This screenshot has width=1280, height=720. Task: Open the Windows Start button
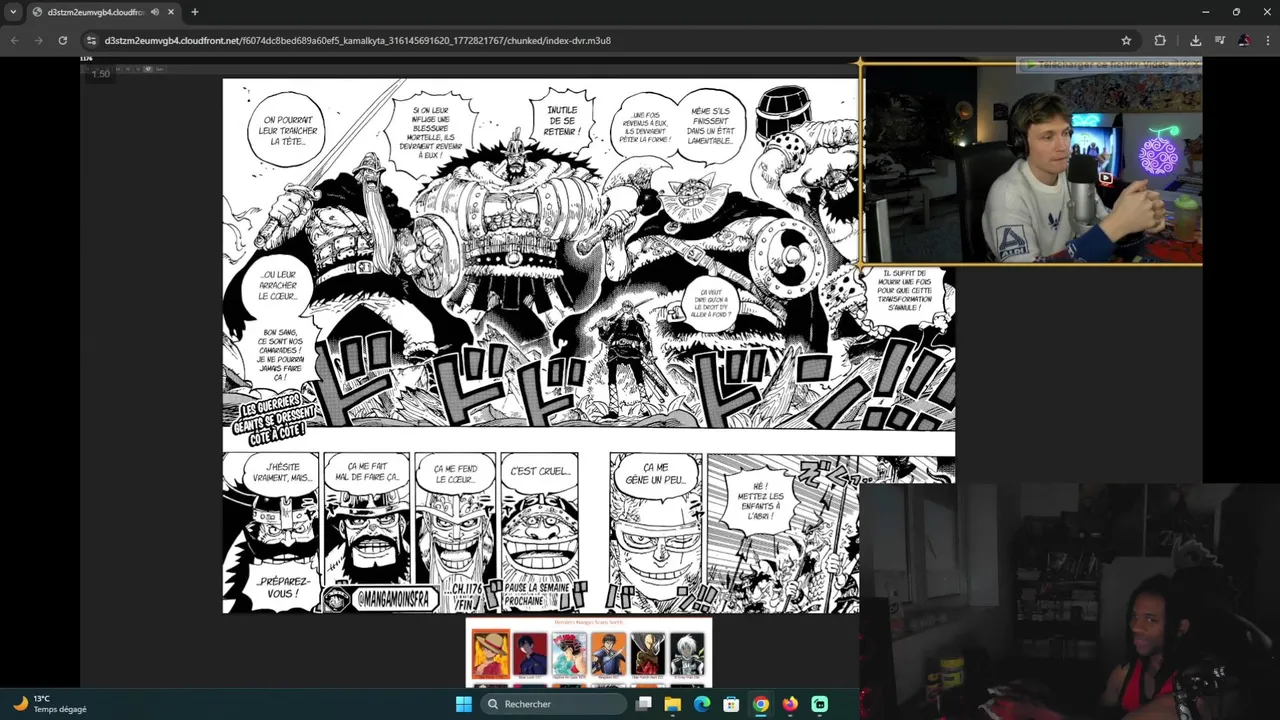[463, 704]
